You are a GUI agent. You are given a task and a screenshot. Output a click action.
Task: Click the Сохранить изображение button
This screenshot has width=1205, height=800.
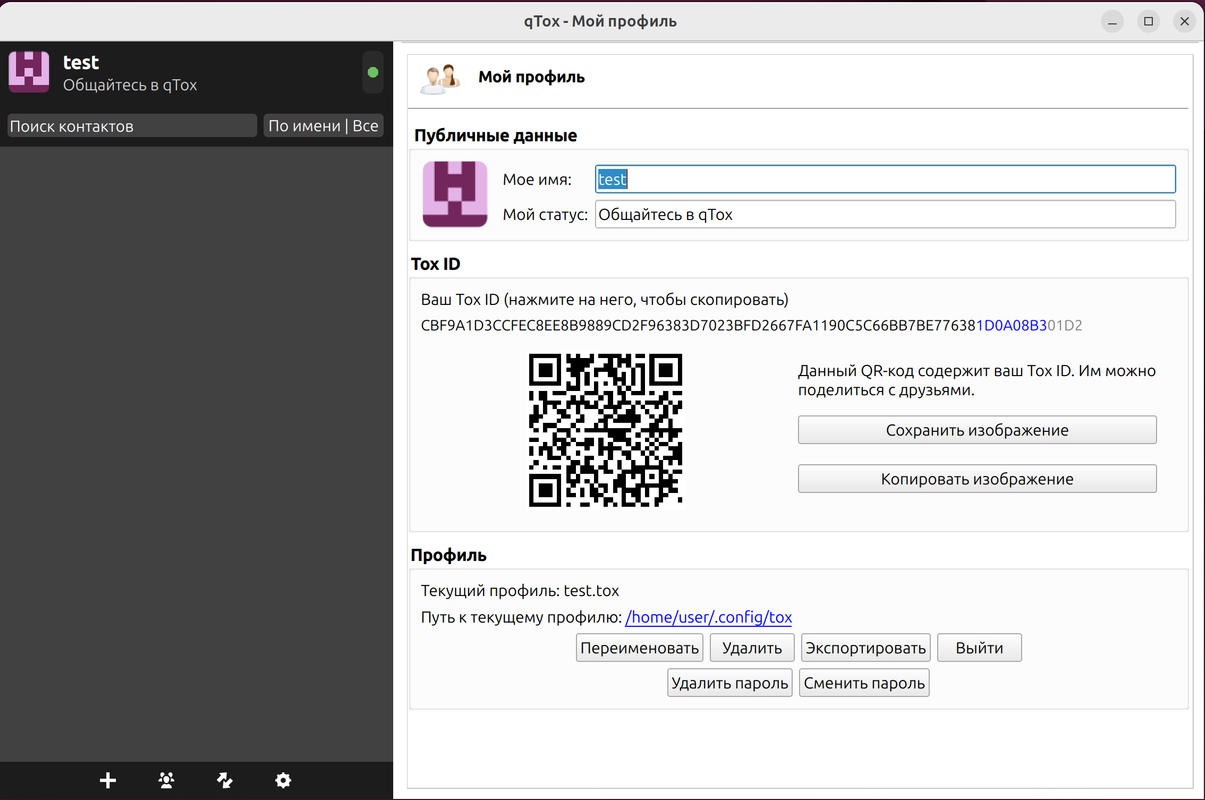977,430
